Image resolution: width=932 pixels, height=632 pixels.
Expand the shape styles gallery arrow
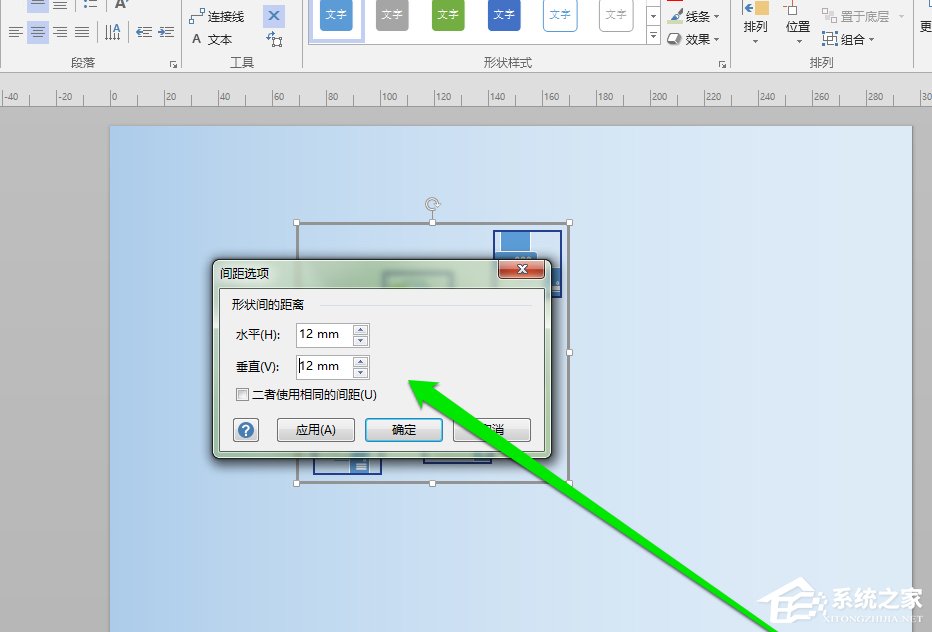(654, 34)
